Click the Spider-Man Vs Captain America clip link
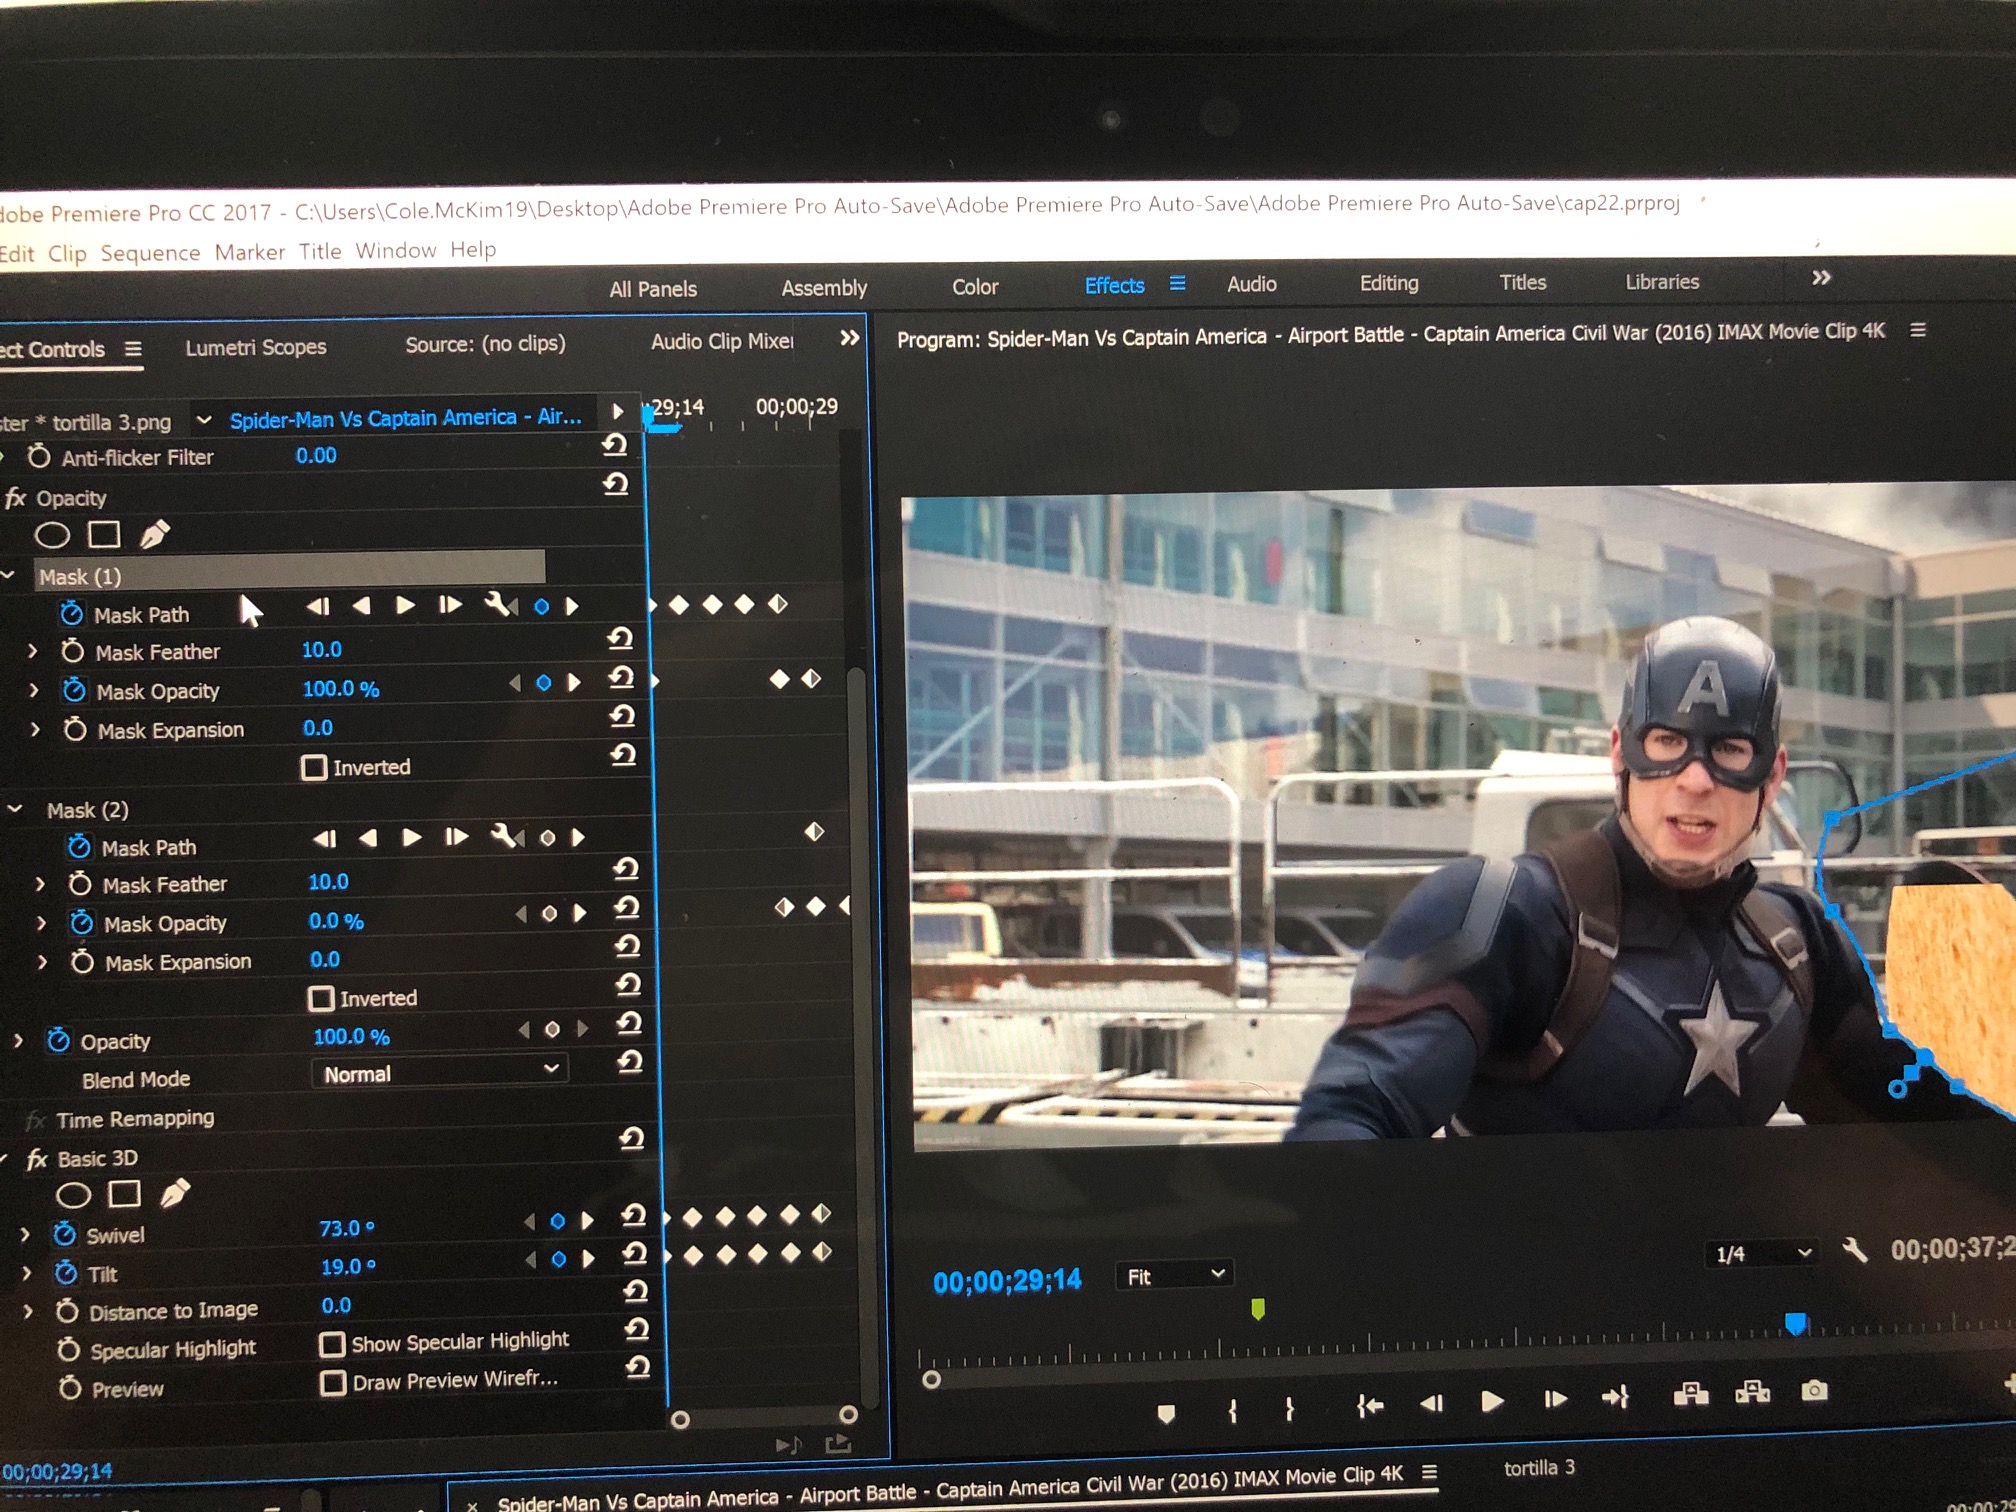 pos(405,418)
